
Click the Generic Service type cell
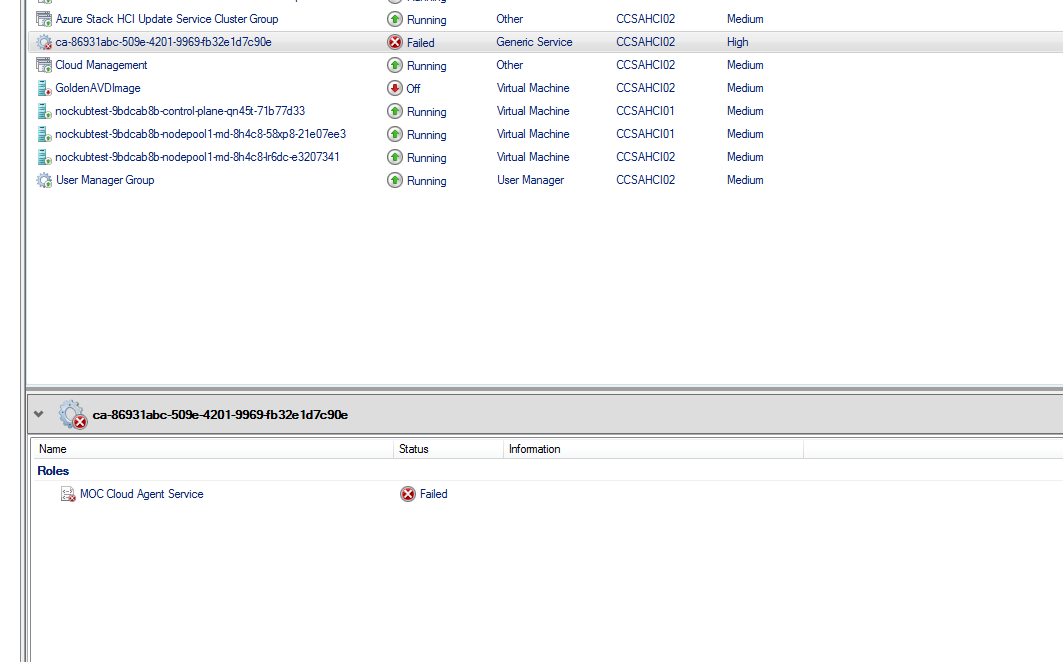tap(534, 42)
